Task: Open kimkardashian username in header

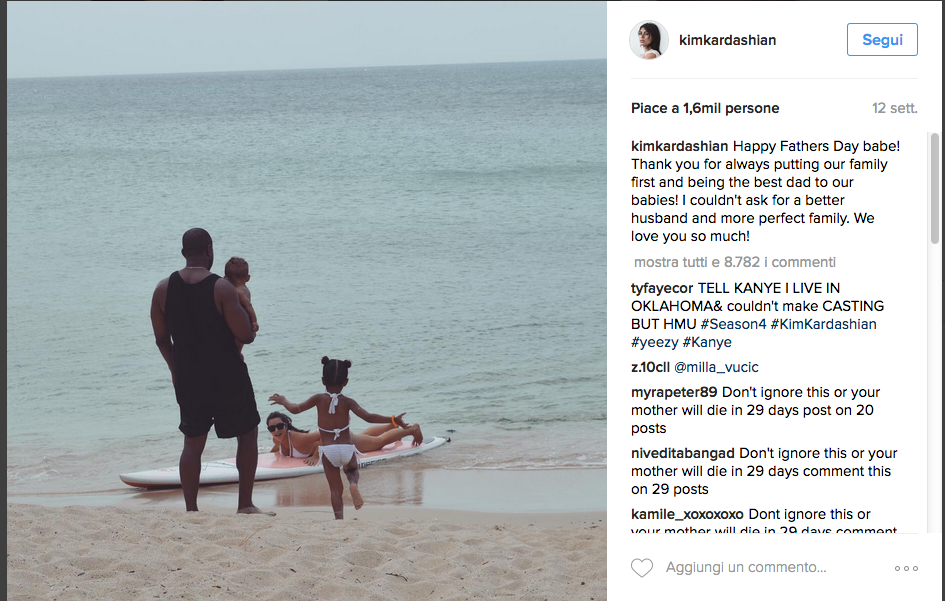Action: [x=727, y=40]
